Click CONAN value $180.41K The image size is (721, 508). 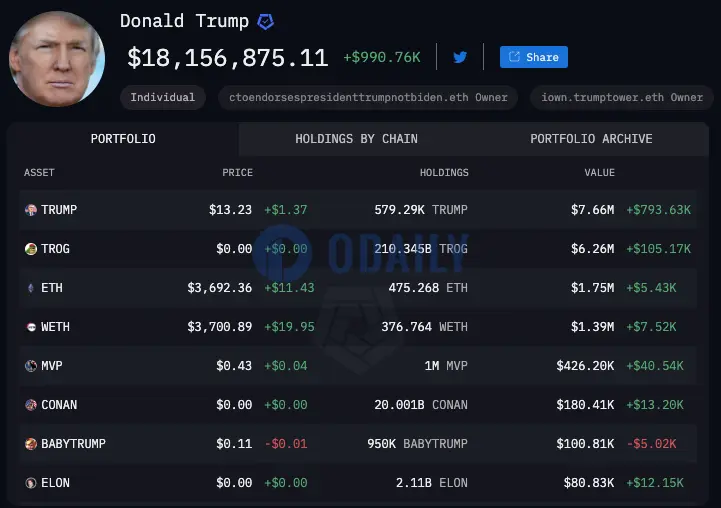click(585, 405)
